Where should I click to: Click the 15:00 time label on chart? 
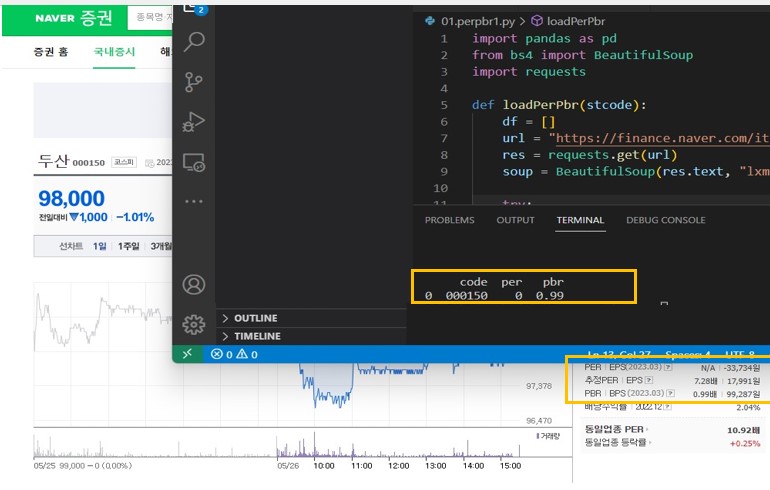pyautogui.click(x=510, y=465)
